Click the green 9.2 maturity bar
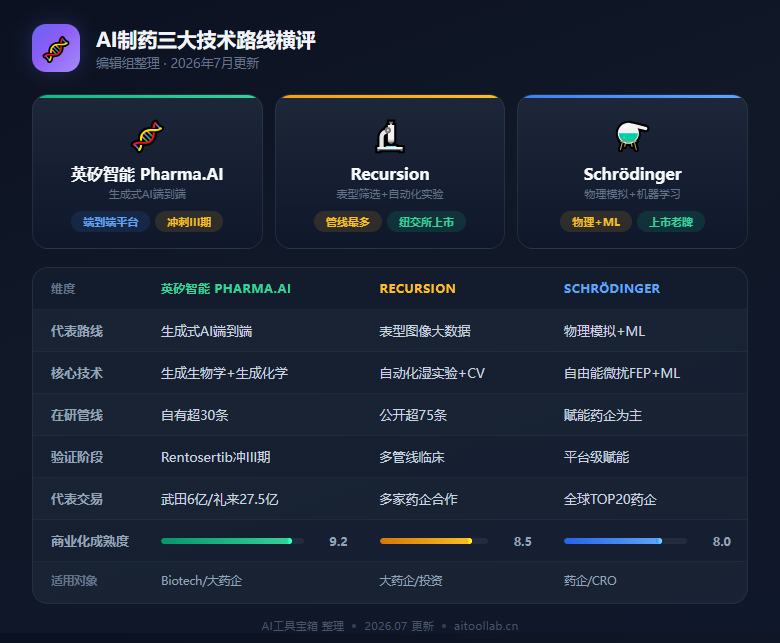Viewport: 780px width, 643px height. [232, 541]
